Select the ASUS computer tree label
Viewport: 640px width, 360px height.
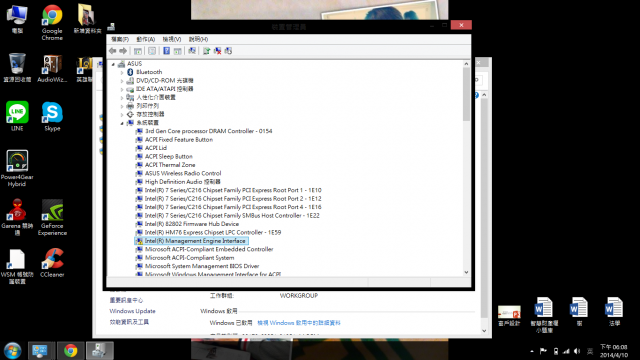tap(134, 64)
